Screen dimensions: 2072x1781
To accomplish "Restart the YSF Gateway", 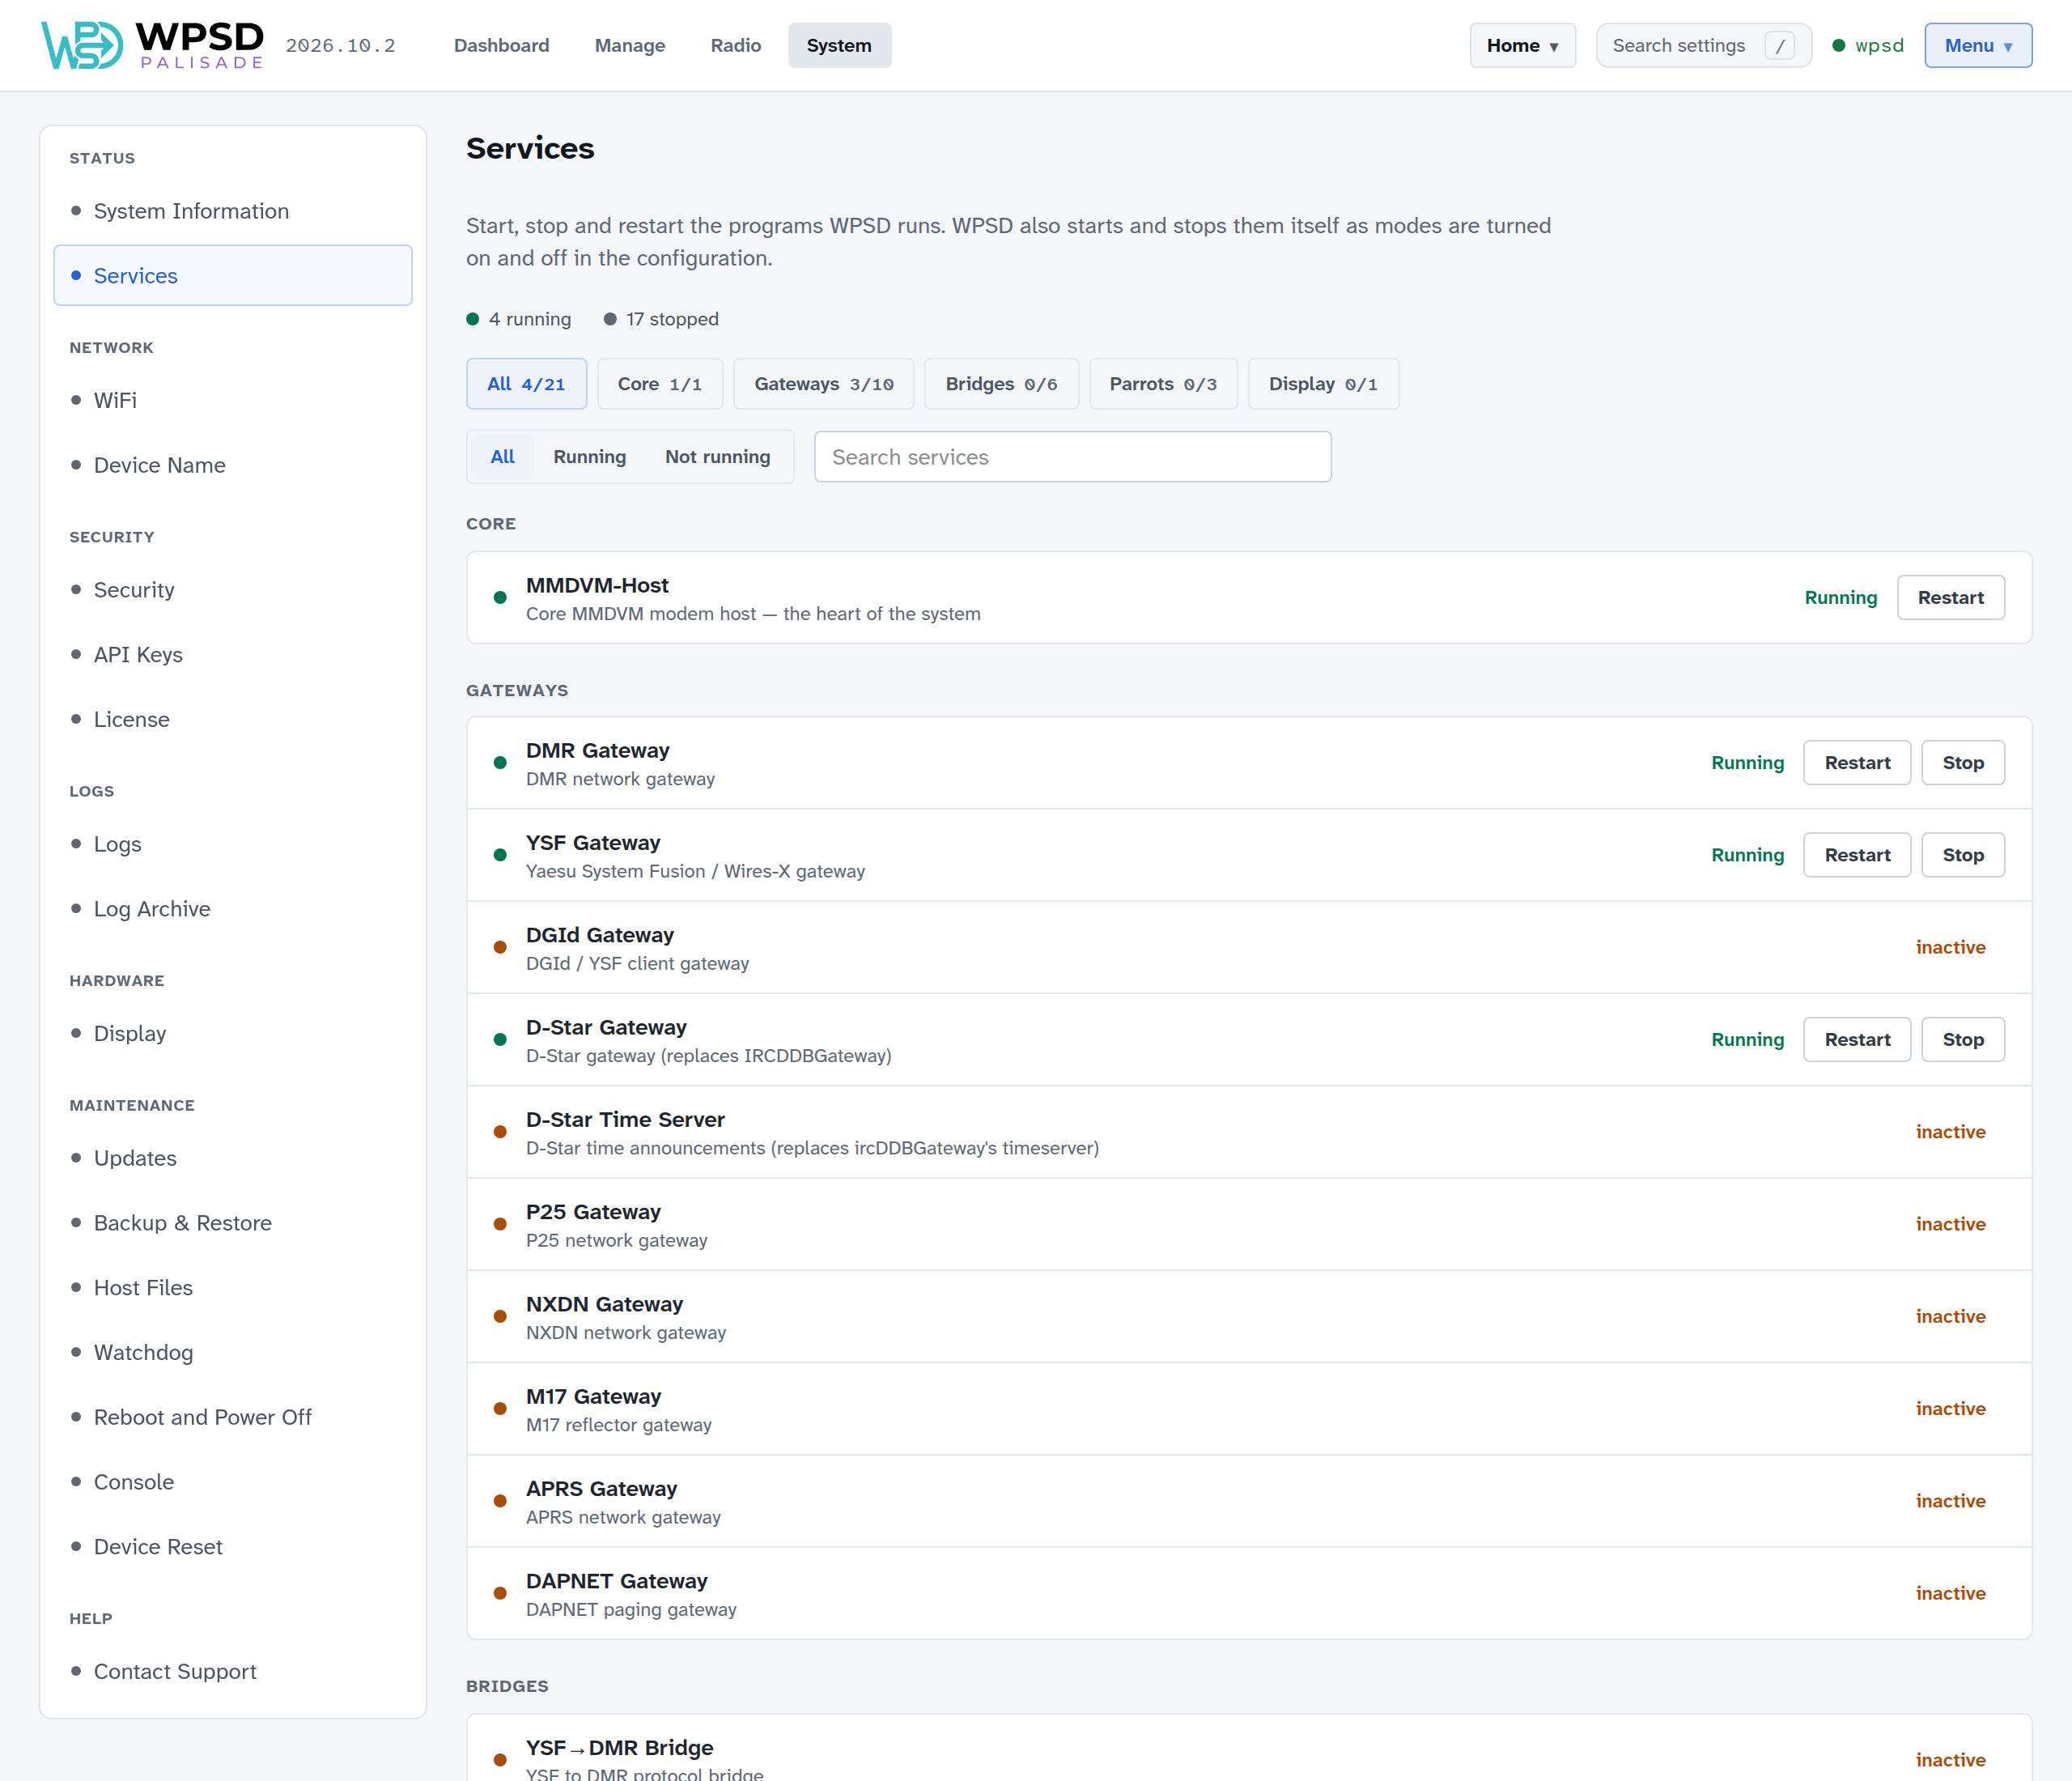I will [1857, 855].
